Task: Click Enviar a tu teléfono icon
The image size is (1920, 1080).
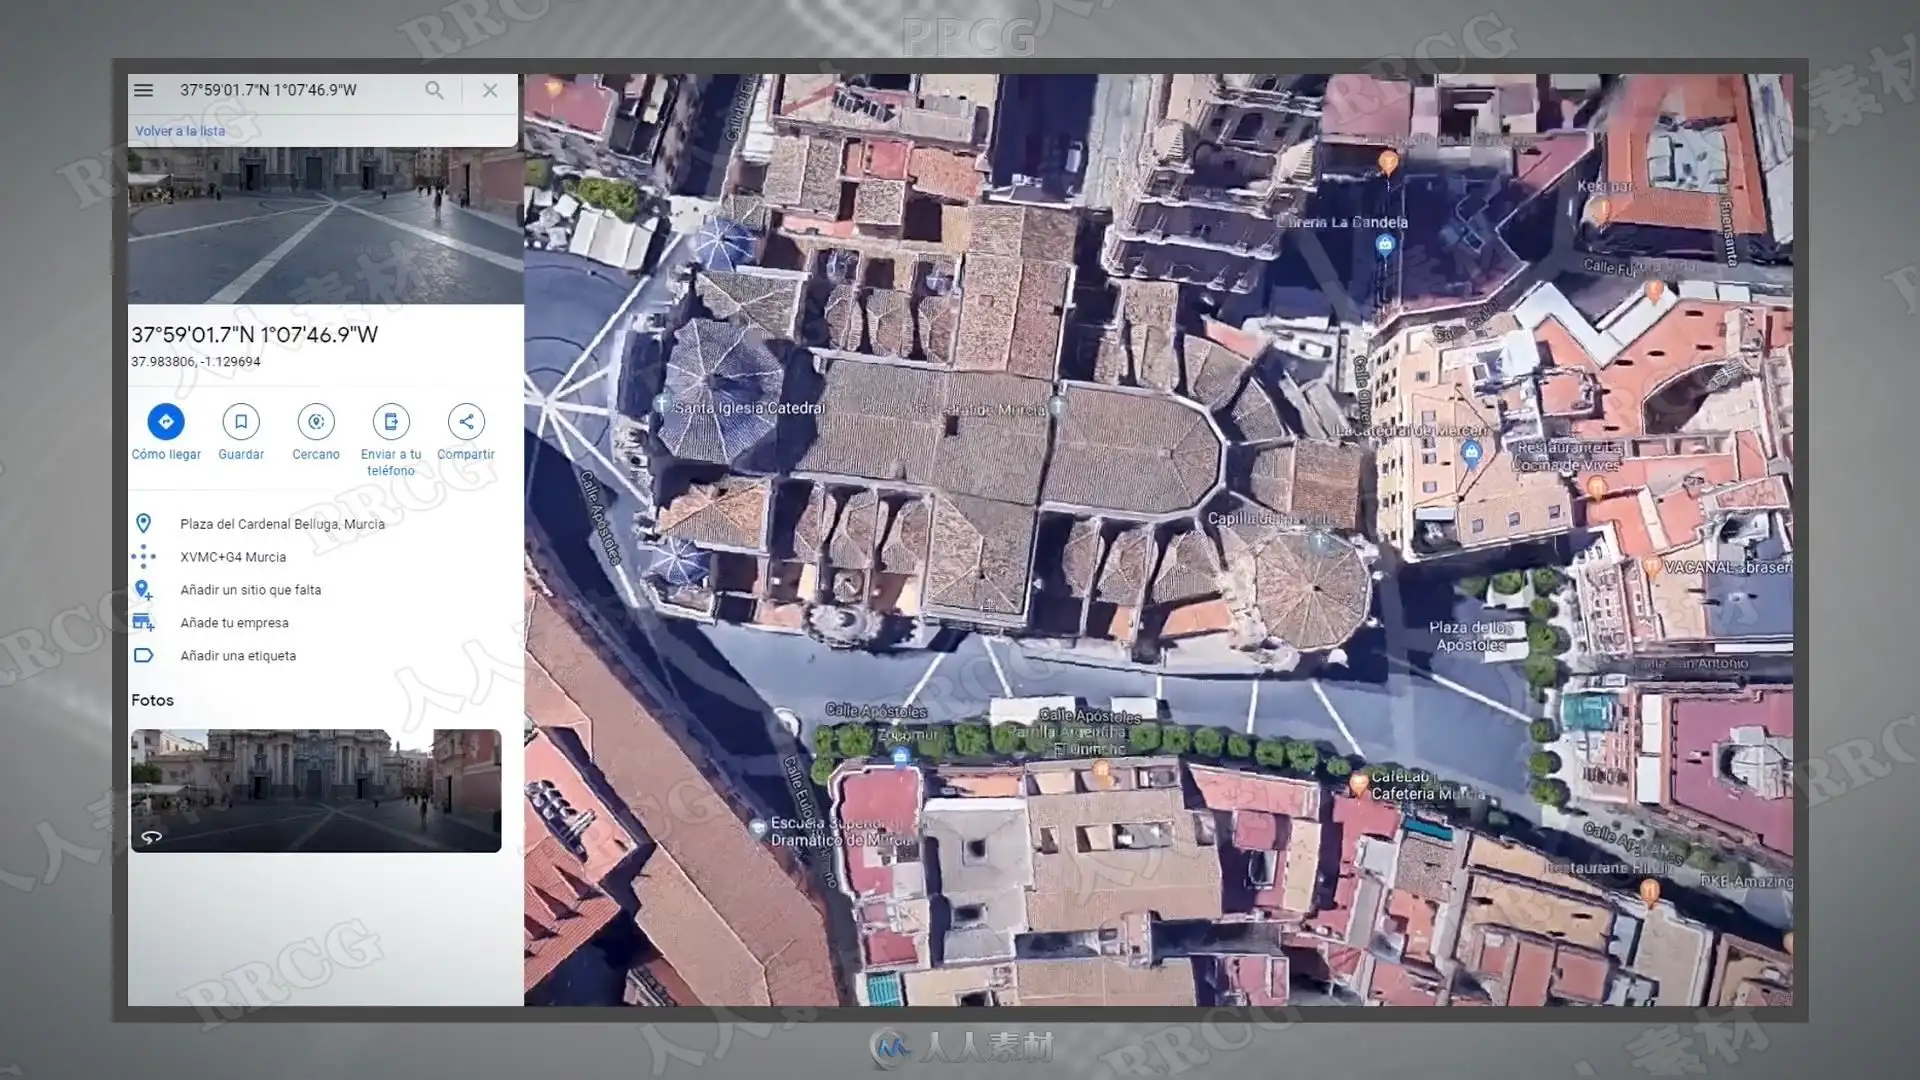Action: point(391,422)
